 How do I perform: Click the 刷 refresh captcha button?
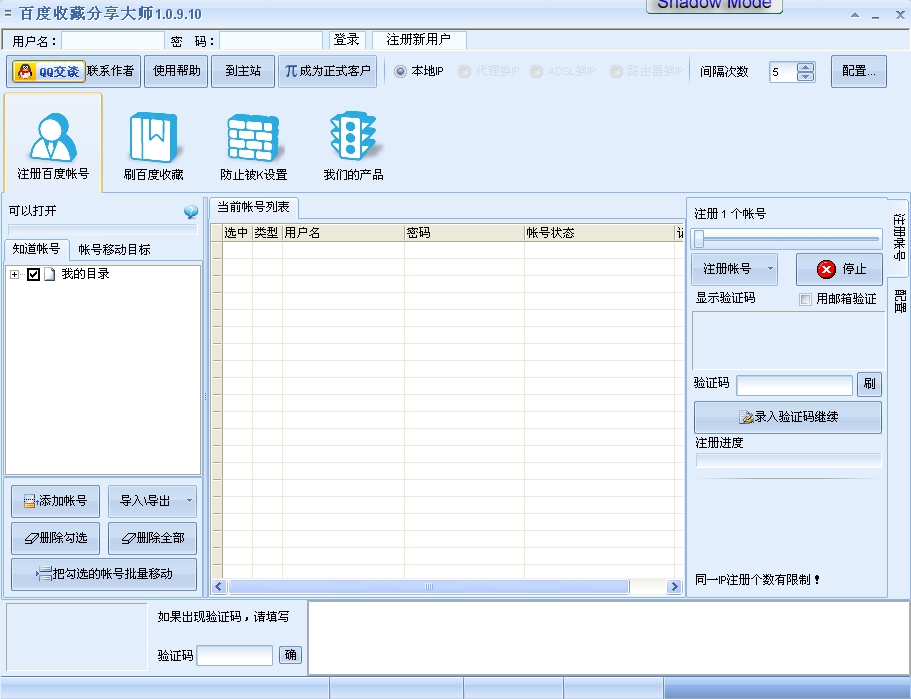tap(869, 383)
